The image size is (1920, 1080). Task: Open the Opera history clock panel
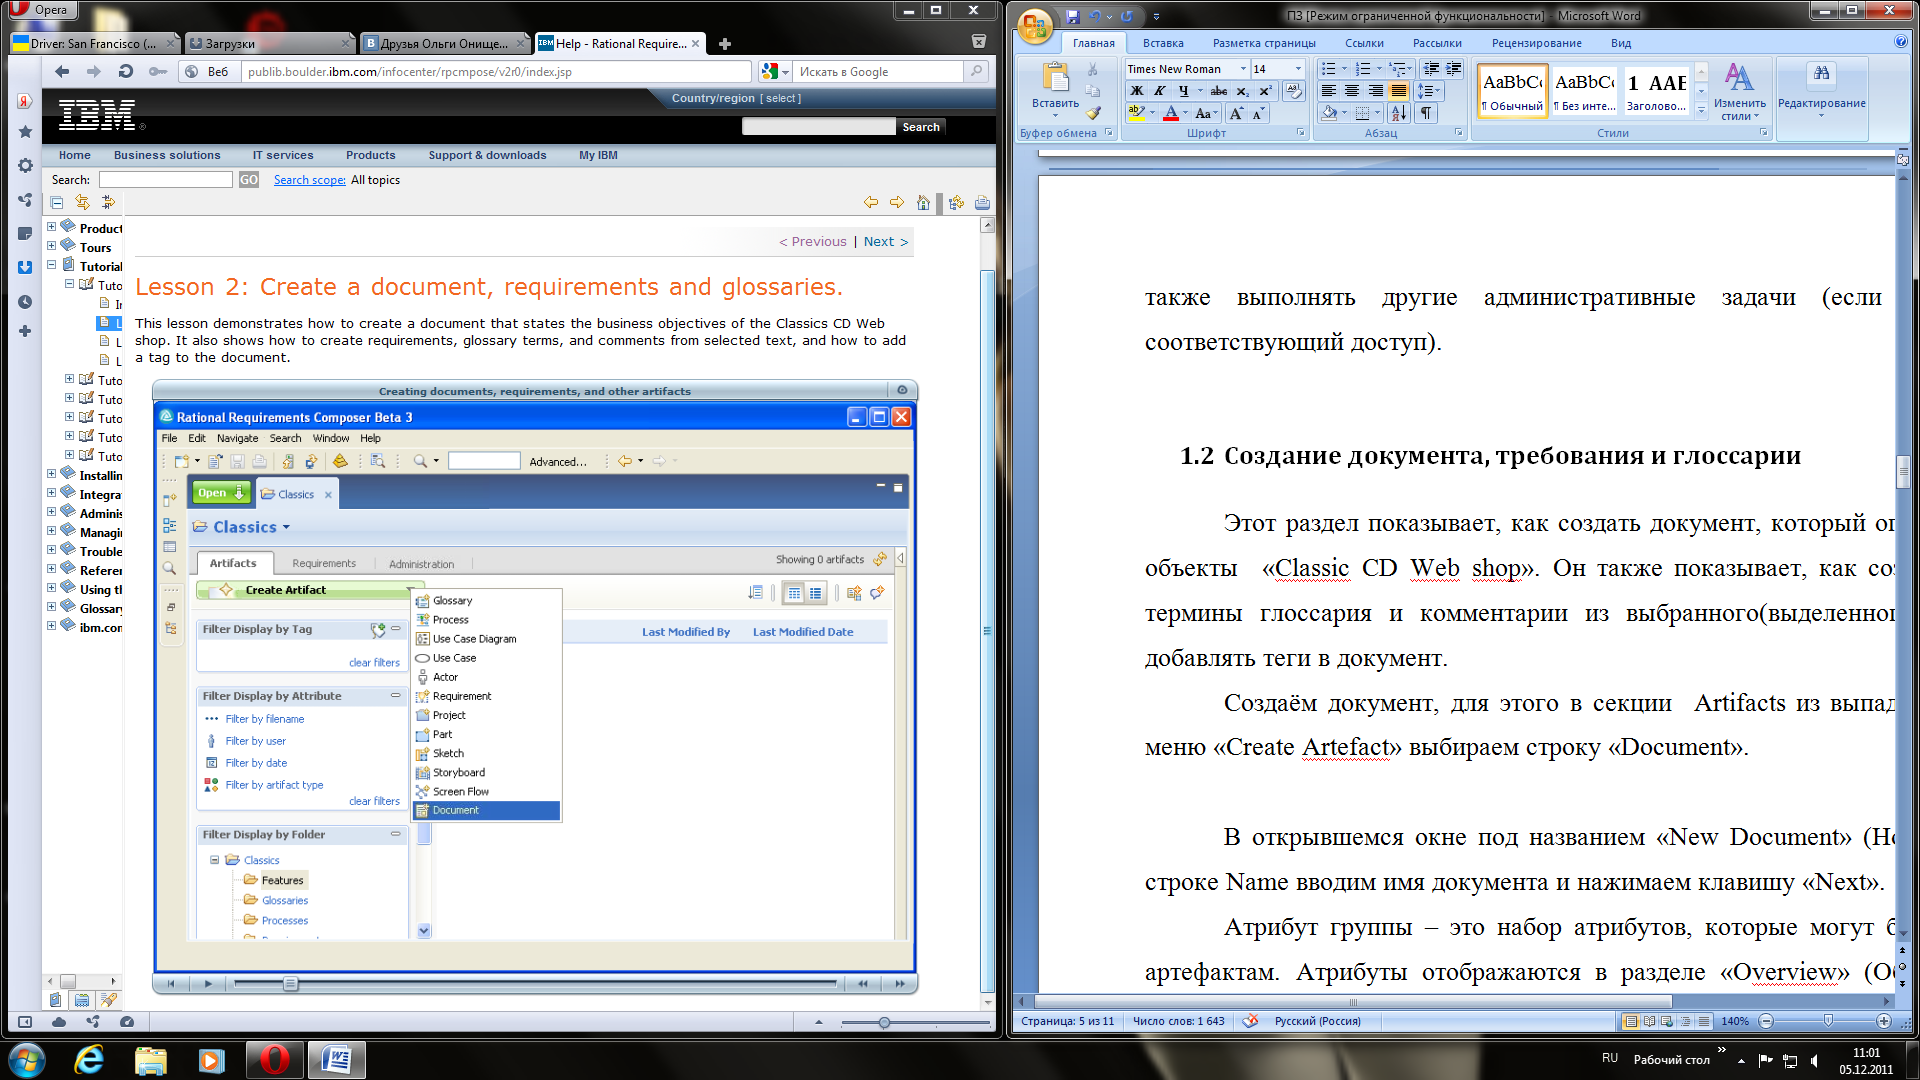pos(25,302)
